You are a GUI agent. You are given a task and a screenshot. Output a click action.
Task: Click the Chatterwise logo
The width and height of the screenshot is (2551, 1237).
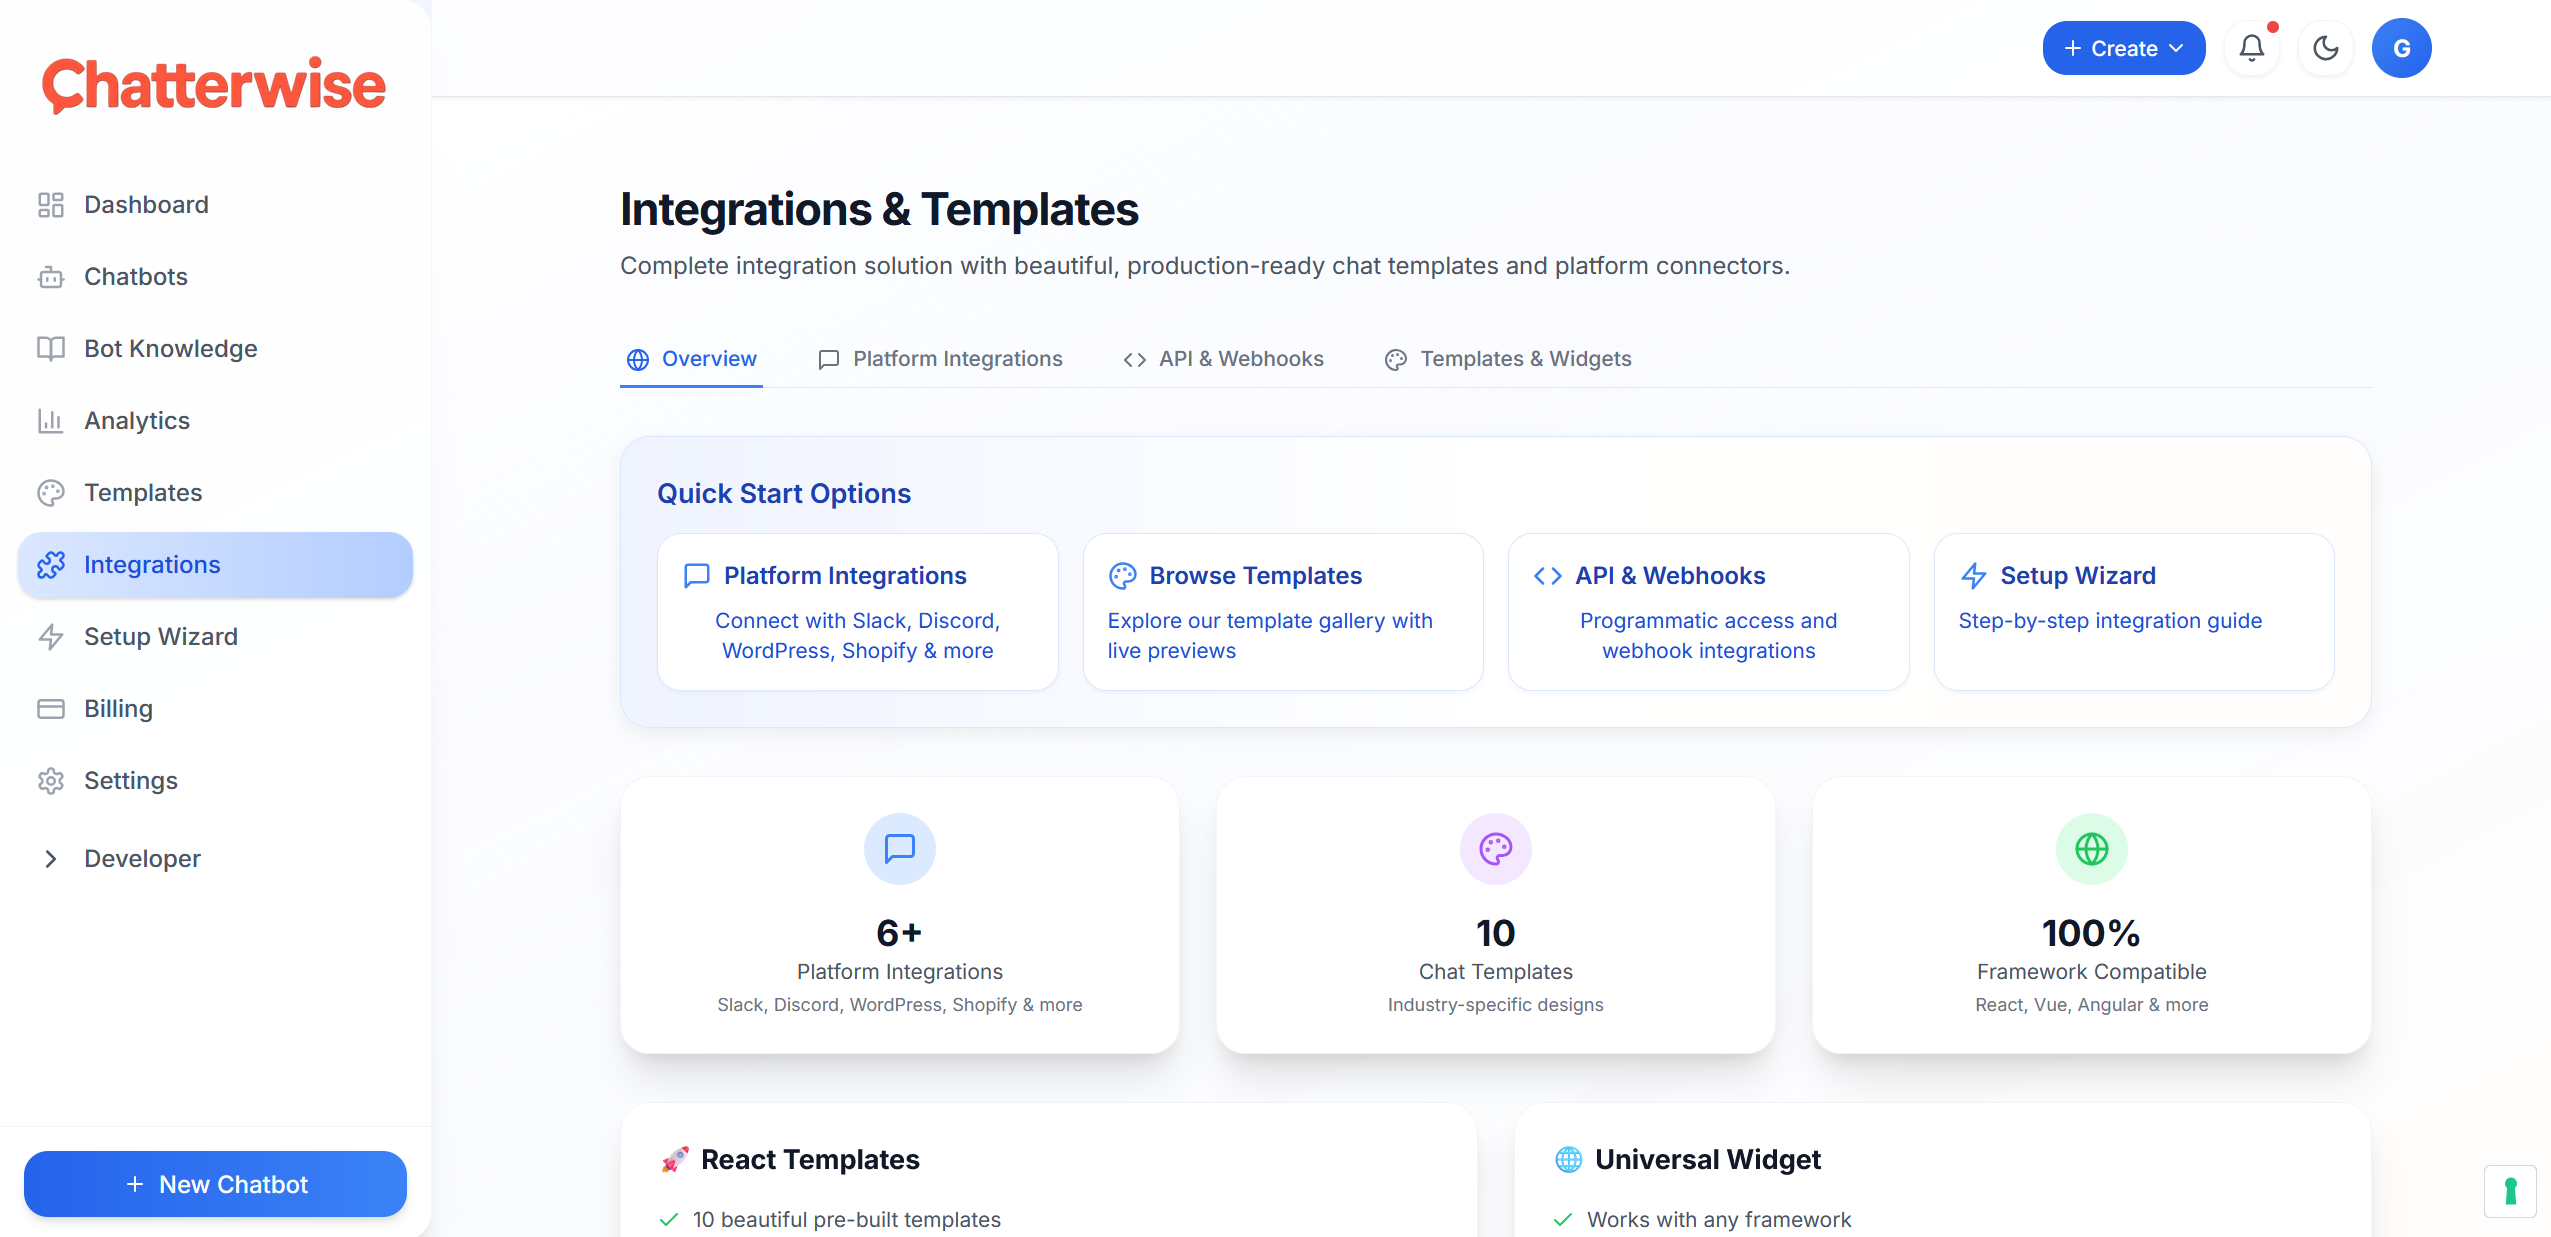click(214, 85)
